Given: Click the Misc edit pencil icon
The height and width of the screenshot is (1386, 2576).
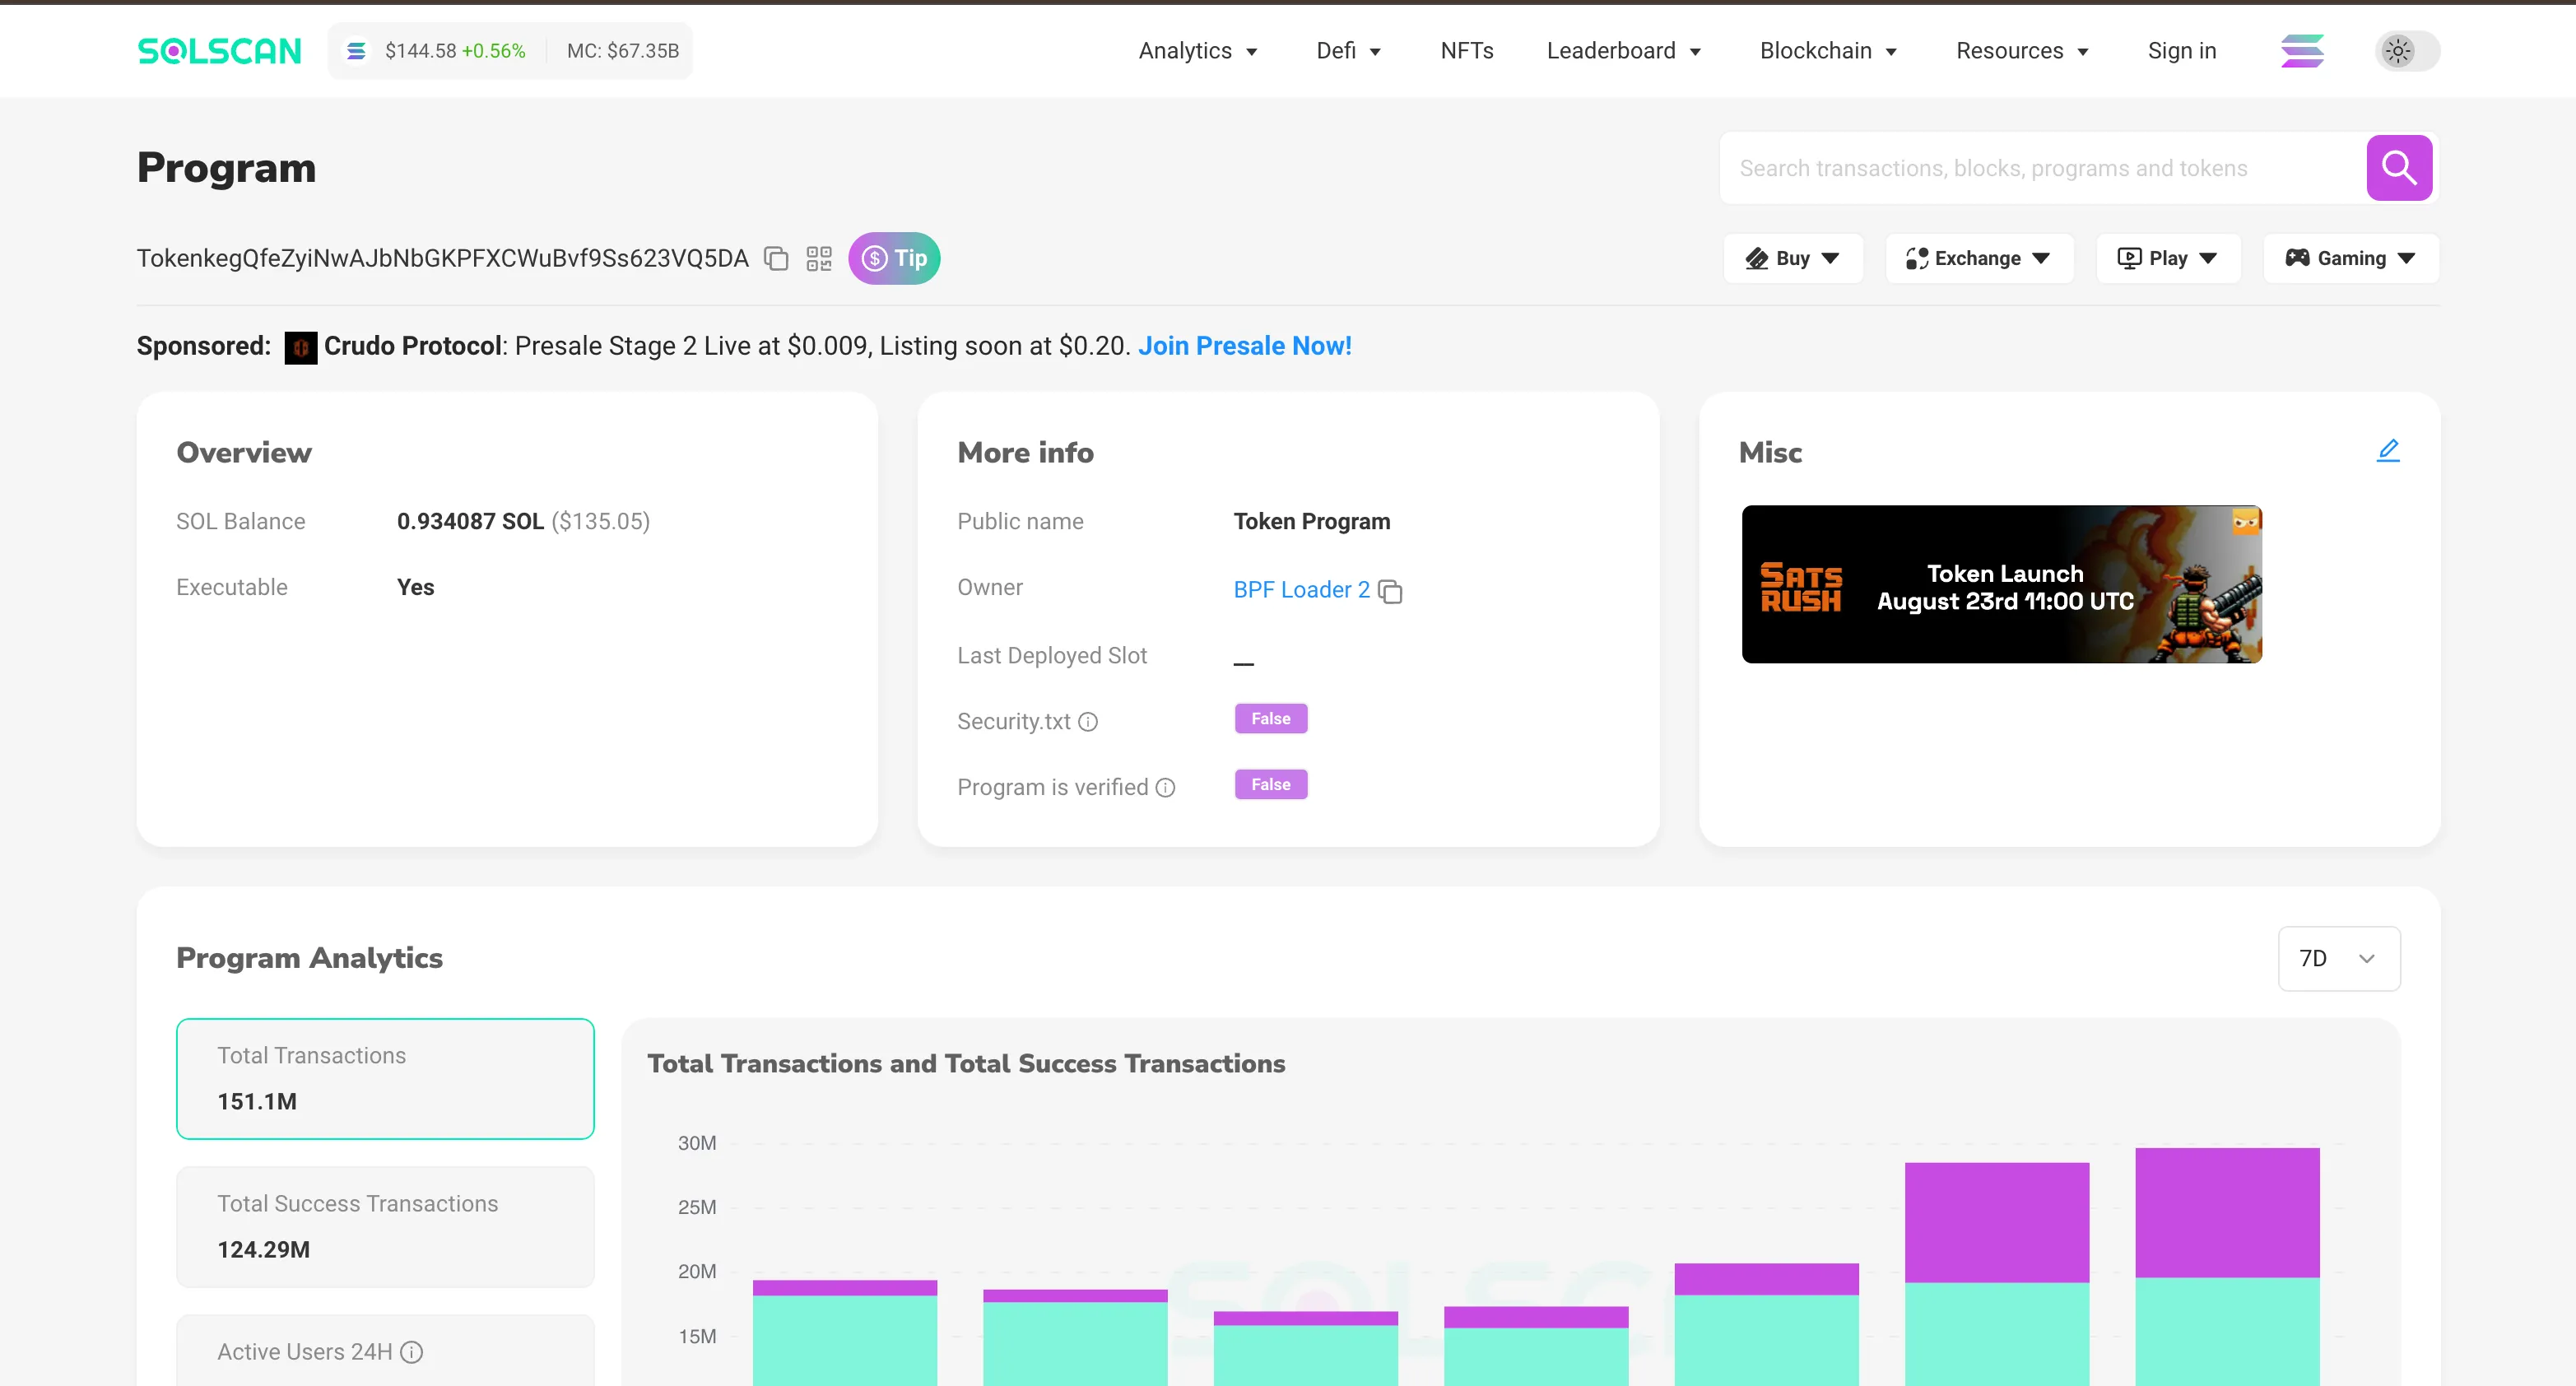Looking at the screenshot, I should point(2388,451).
